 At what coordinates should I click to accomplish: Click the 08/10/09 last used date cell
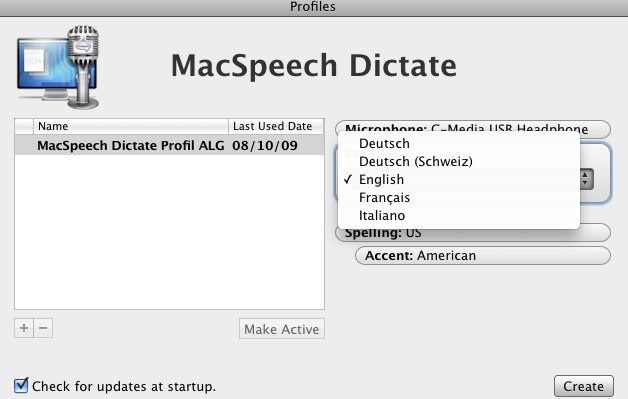(265, 145)
